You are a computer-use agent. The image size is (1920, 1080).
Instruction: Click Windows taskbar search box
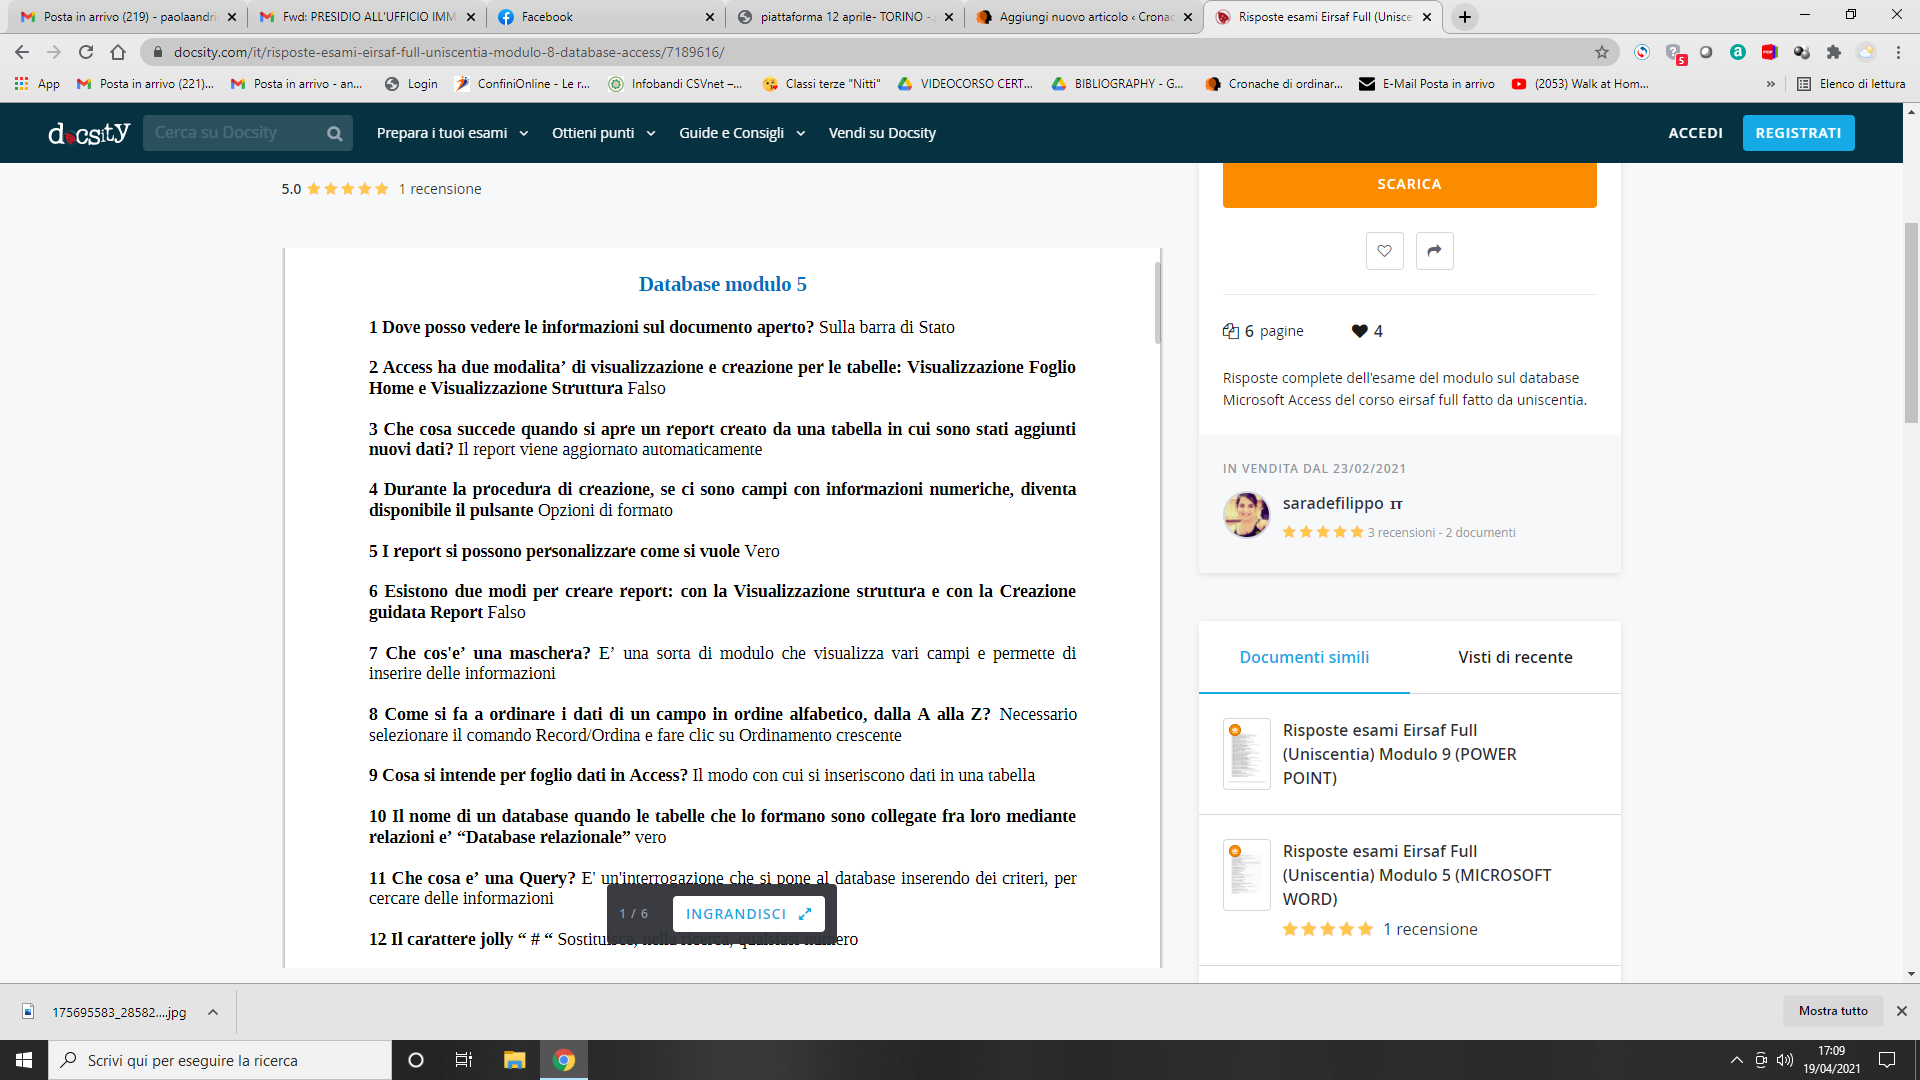220,1060
